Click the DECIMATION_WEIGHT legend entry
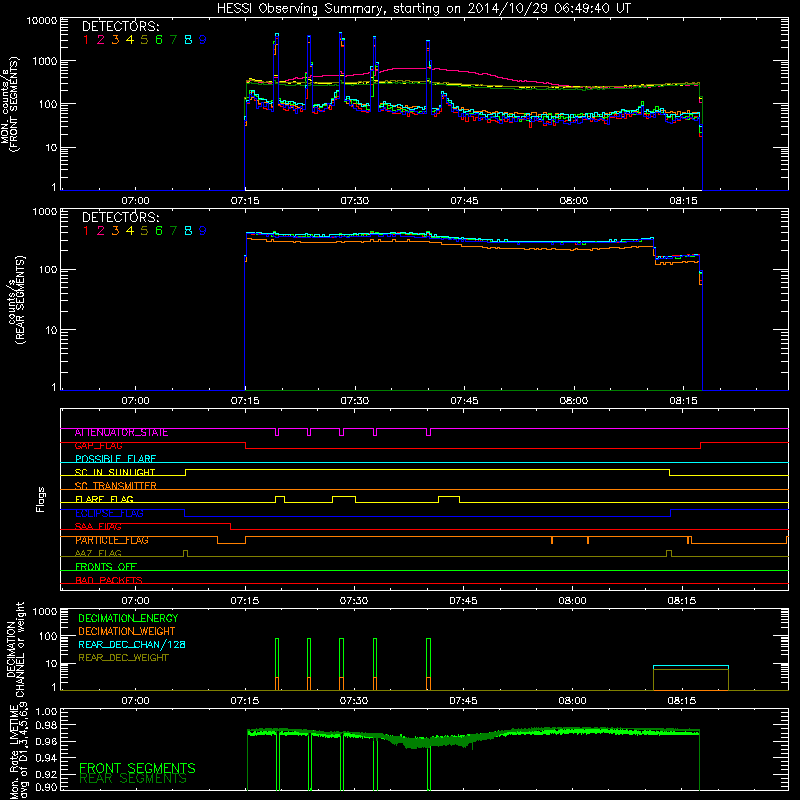 click(127, 632)
